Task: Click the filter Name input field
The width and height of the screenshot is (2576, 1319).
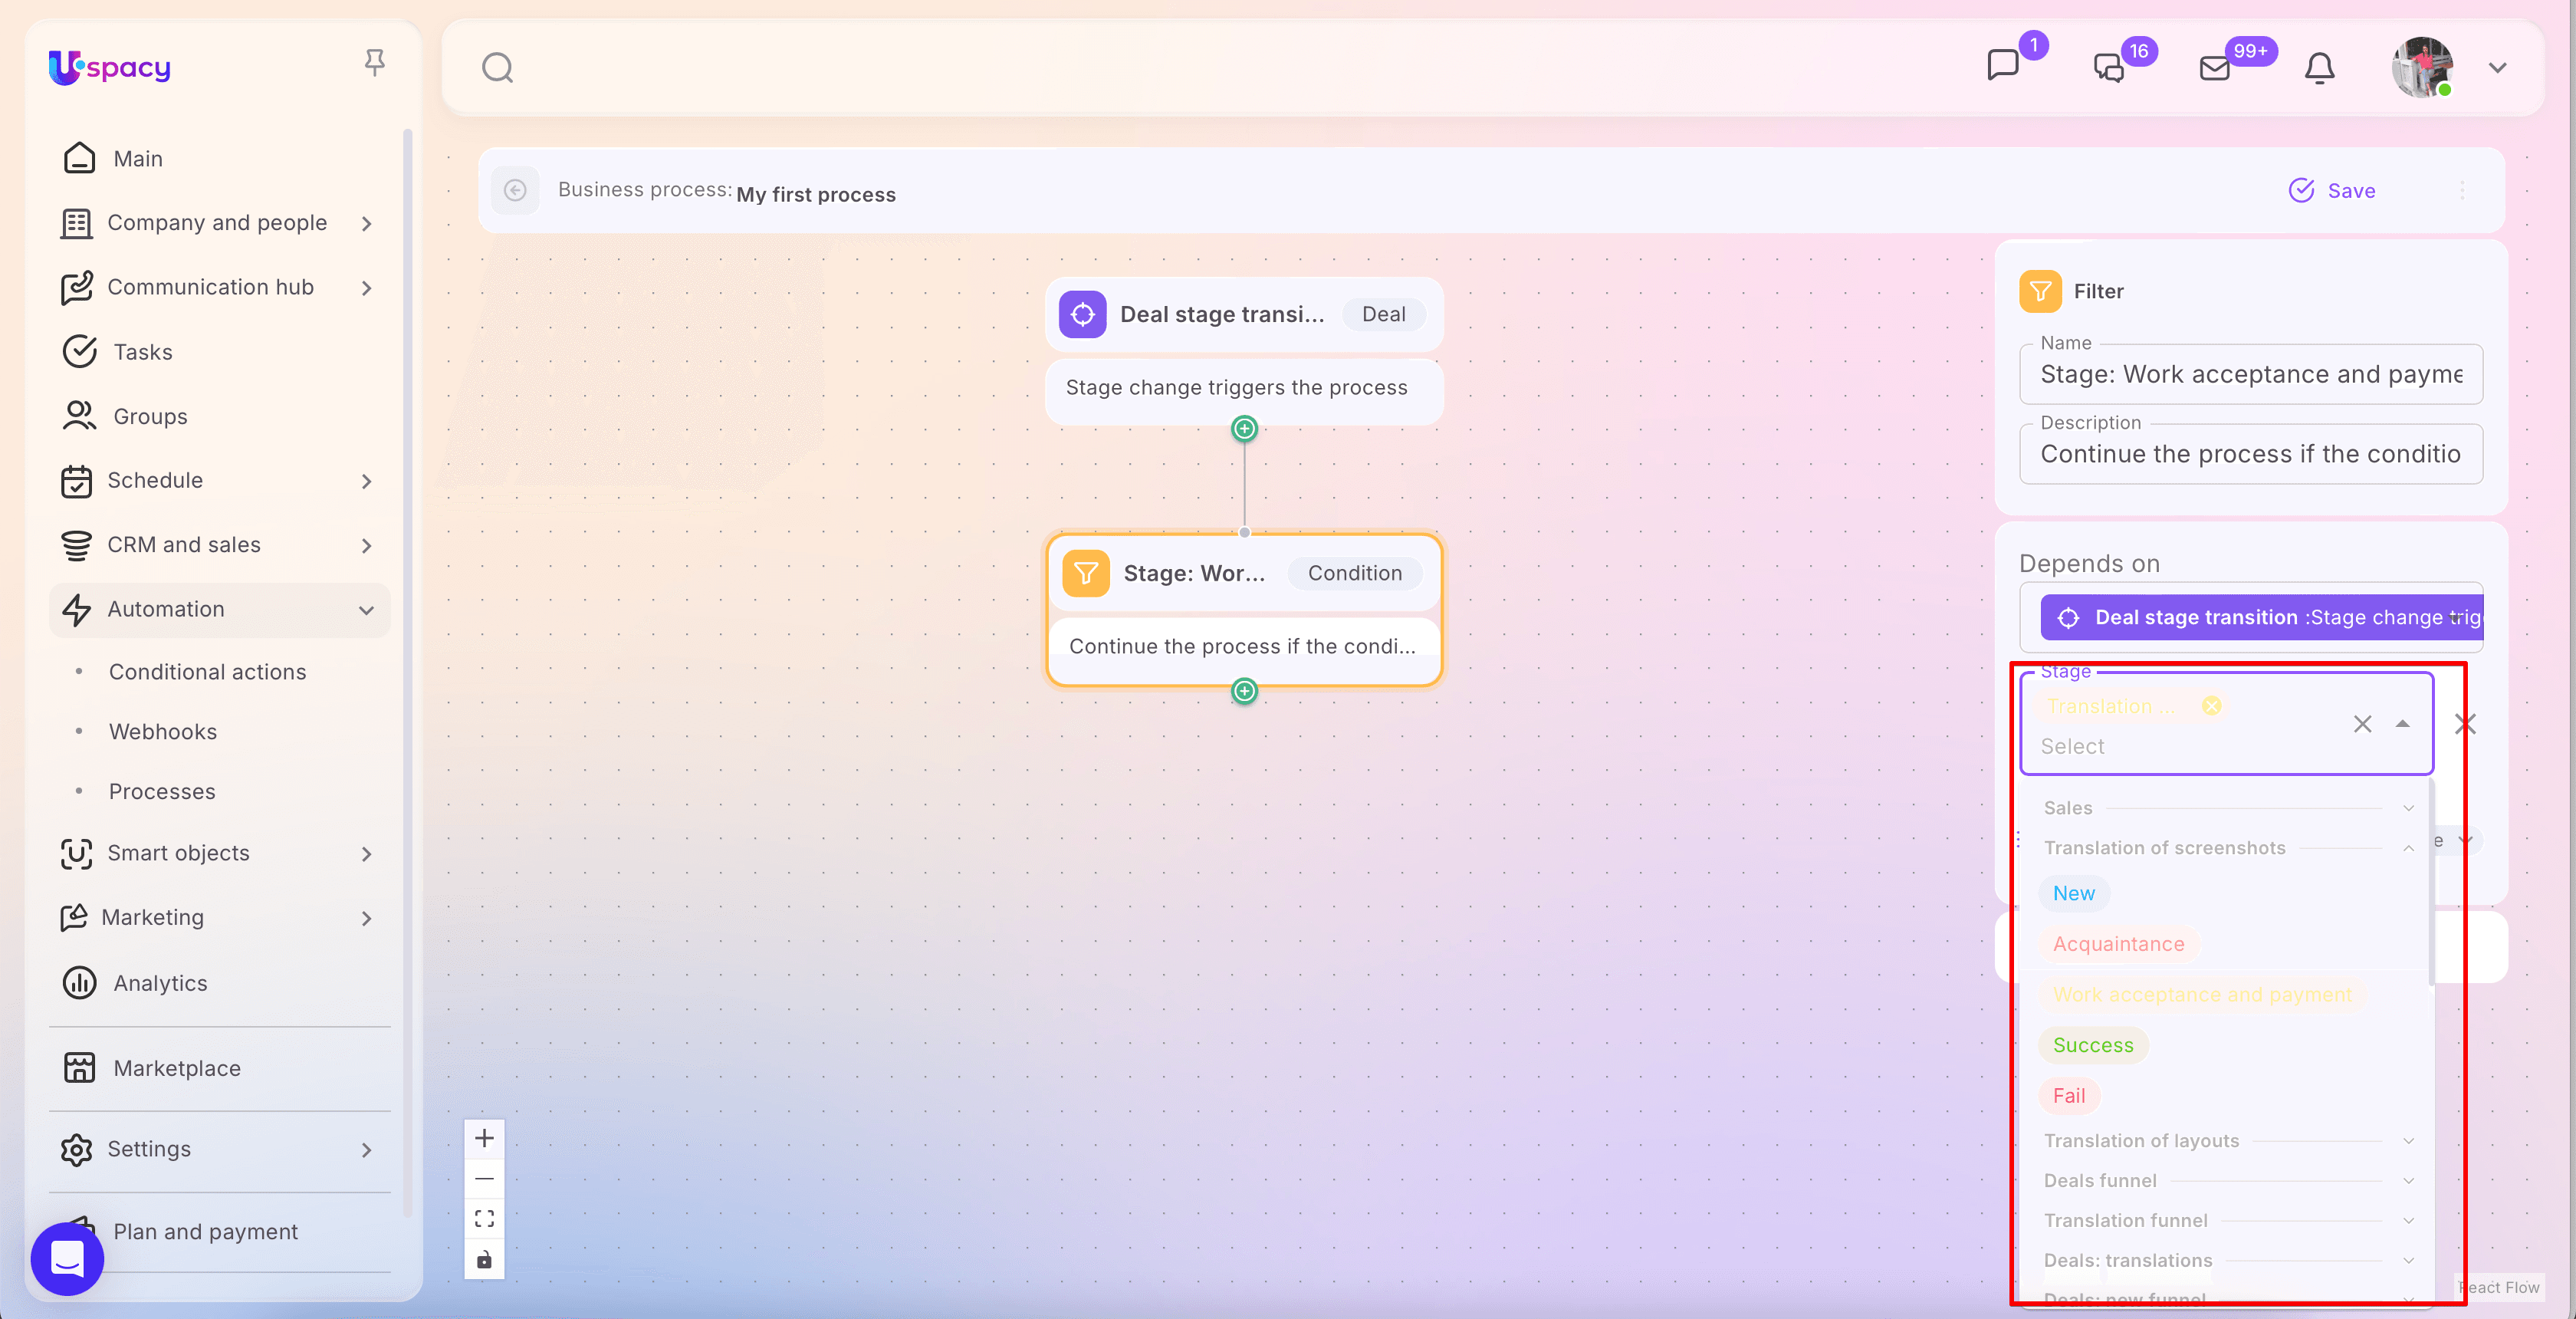Action: [2250, 374]
